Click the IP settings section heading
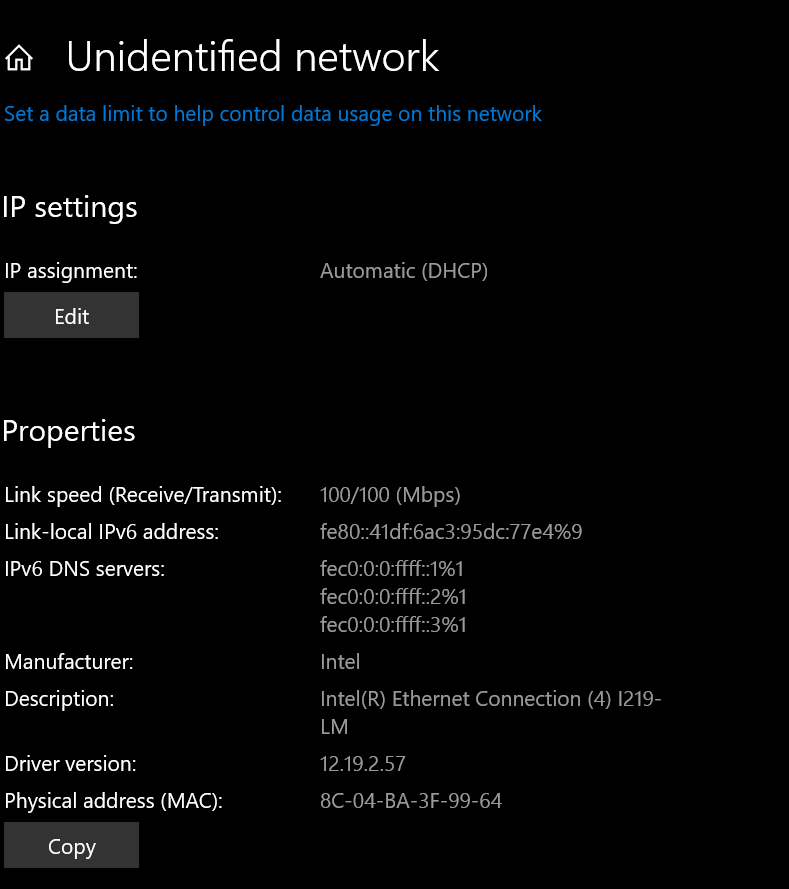This screenshot has width=789, height=889. coord(70,208)
